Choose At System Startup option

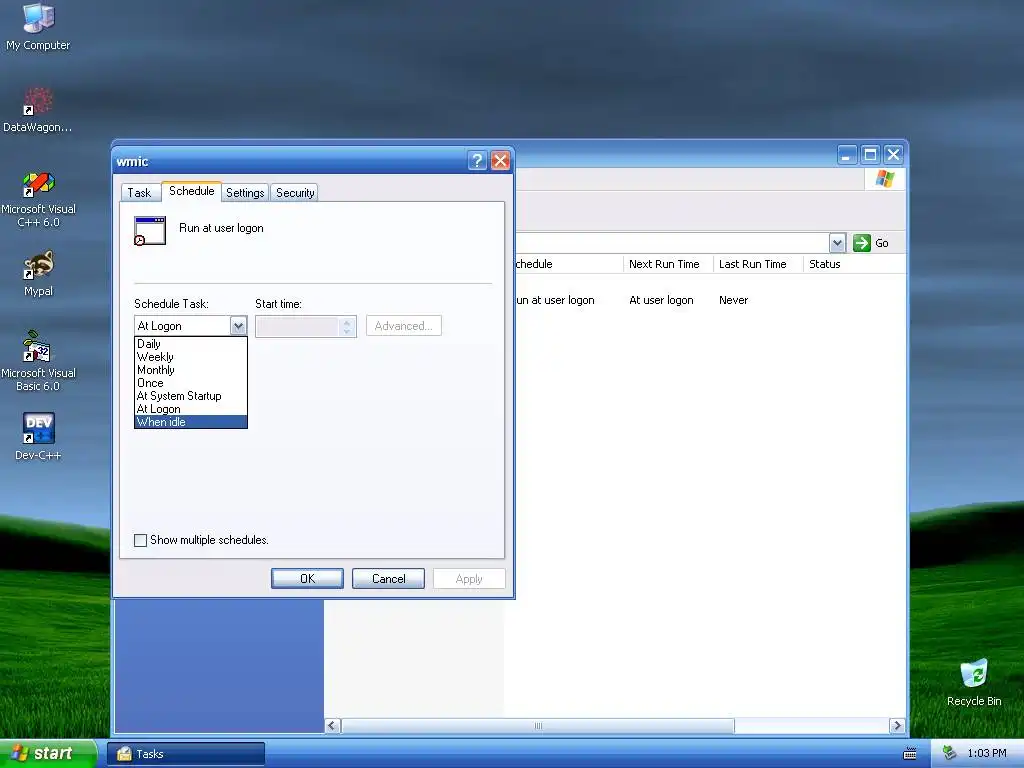[191, 396]
